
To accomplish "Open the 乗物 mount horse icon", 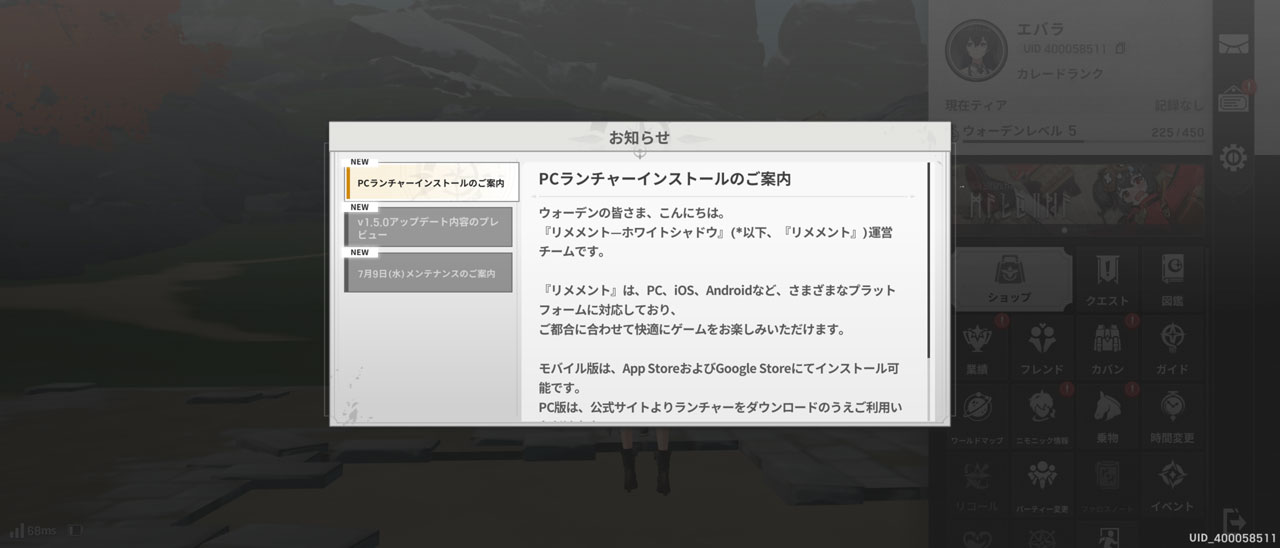I will click(x=1107, y=414).
